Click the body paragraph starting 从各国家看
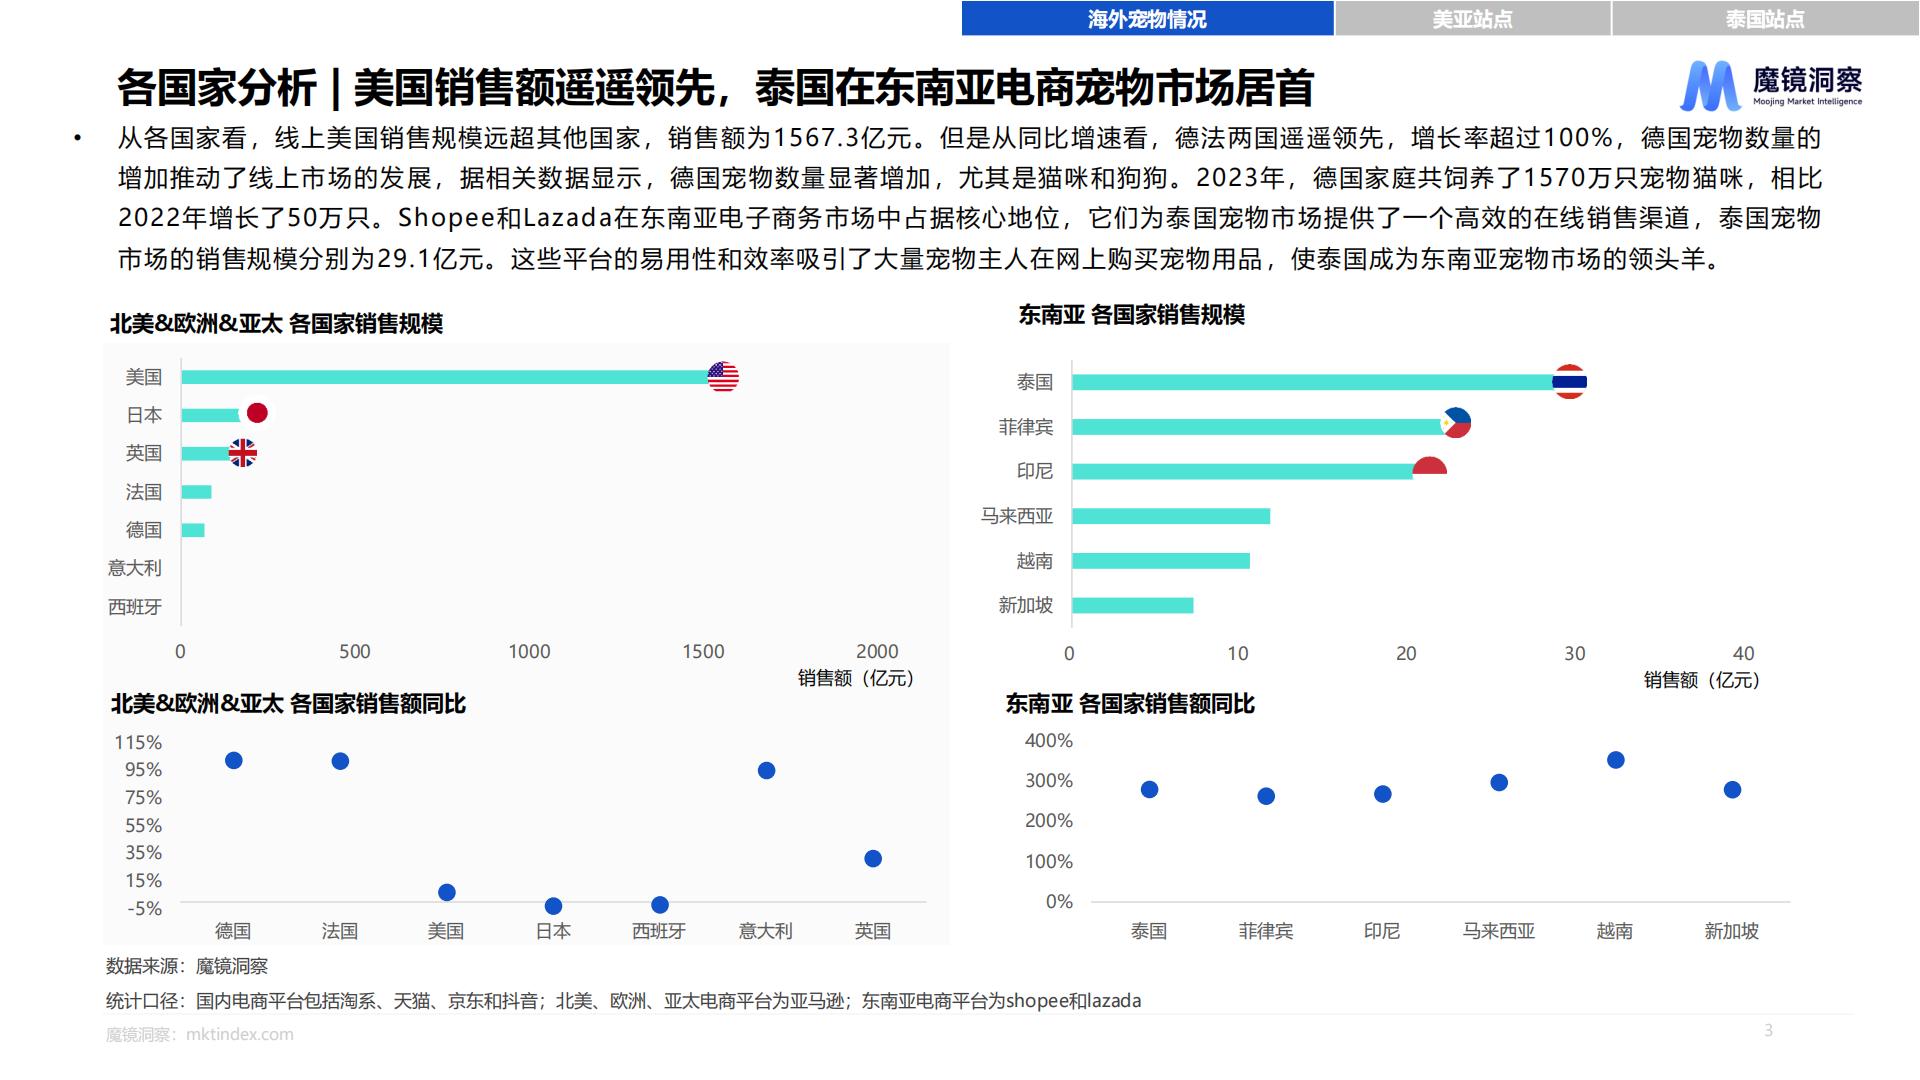 click(x=969, y=198)
